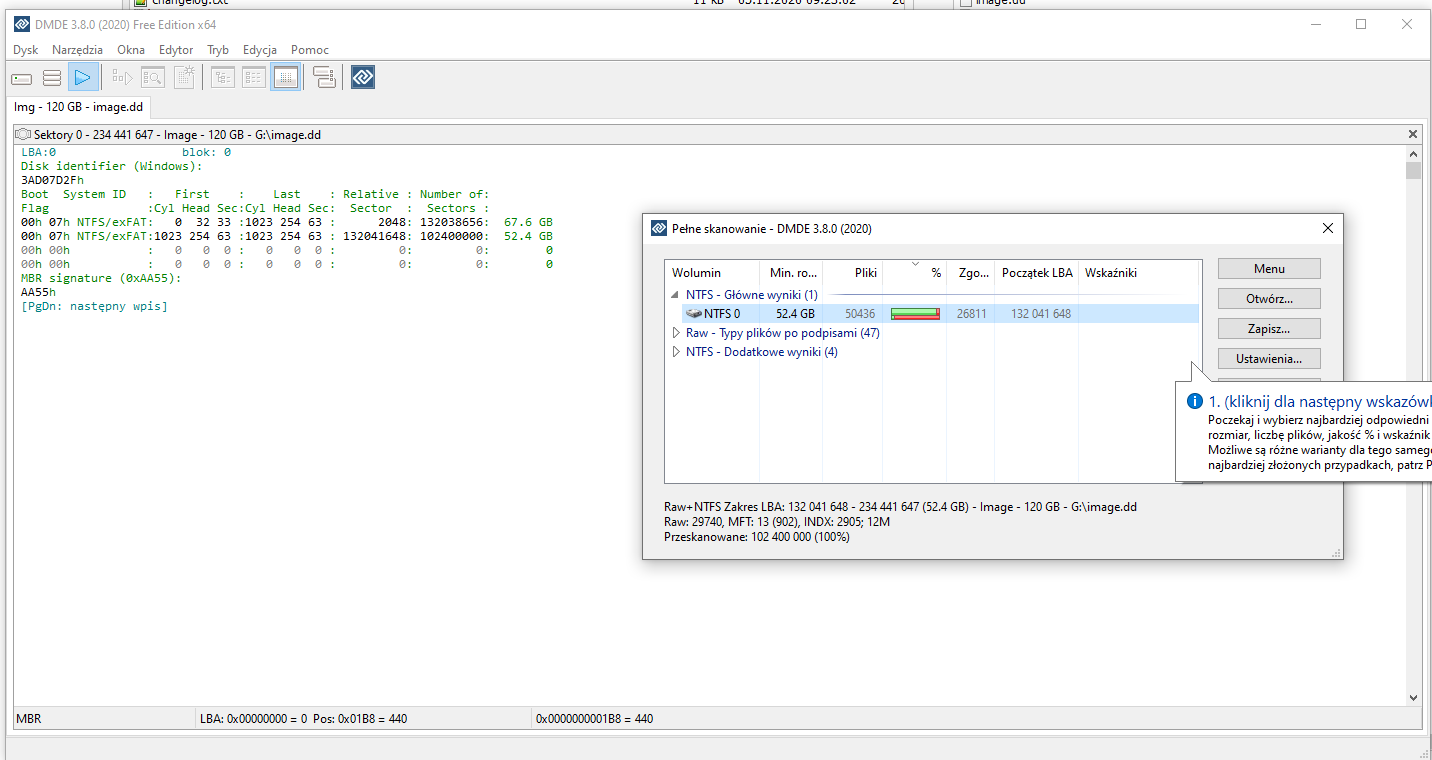
Task: Open the Edycja menu
Action: 260,49
